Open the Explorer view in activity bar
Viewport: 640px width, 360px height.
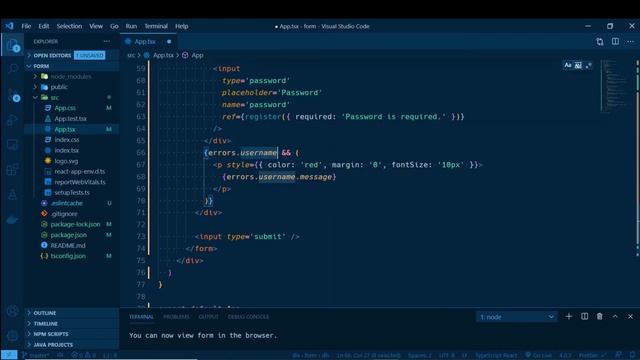coord(13,45)
